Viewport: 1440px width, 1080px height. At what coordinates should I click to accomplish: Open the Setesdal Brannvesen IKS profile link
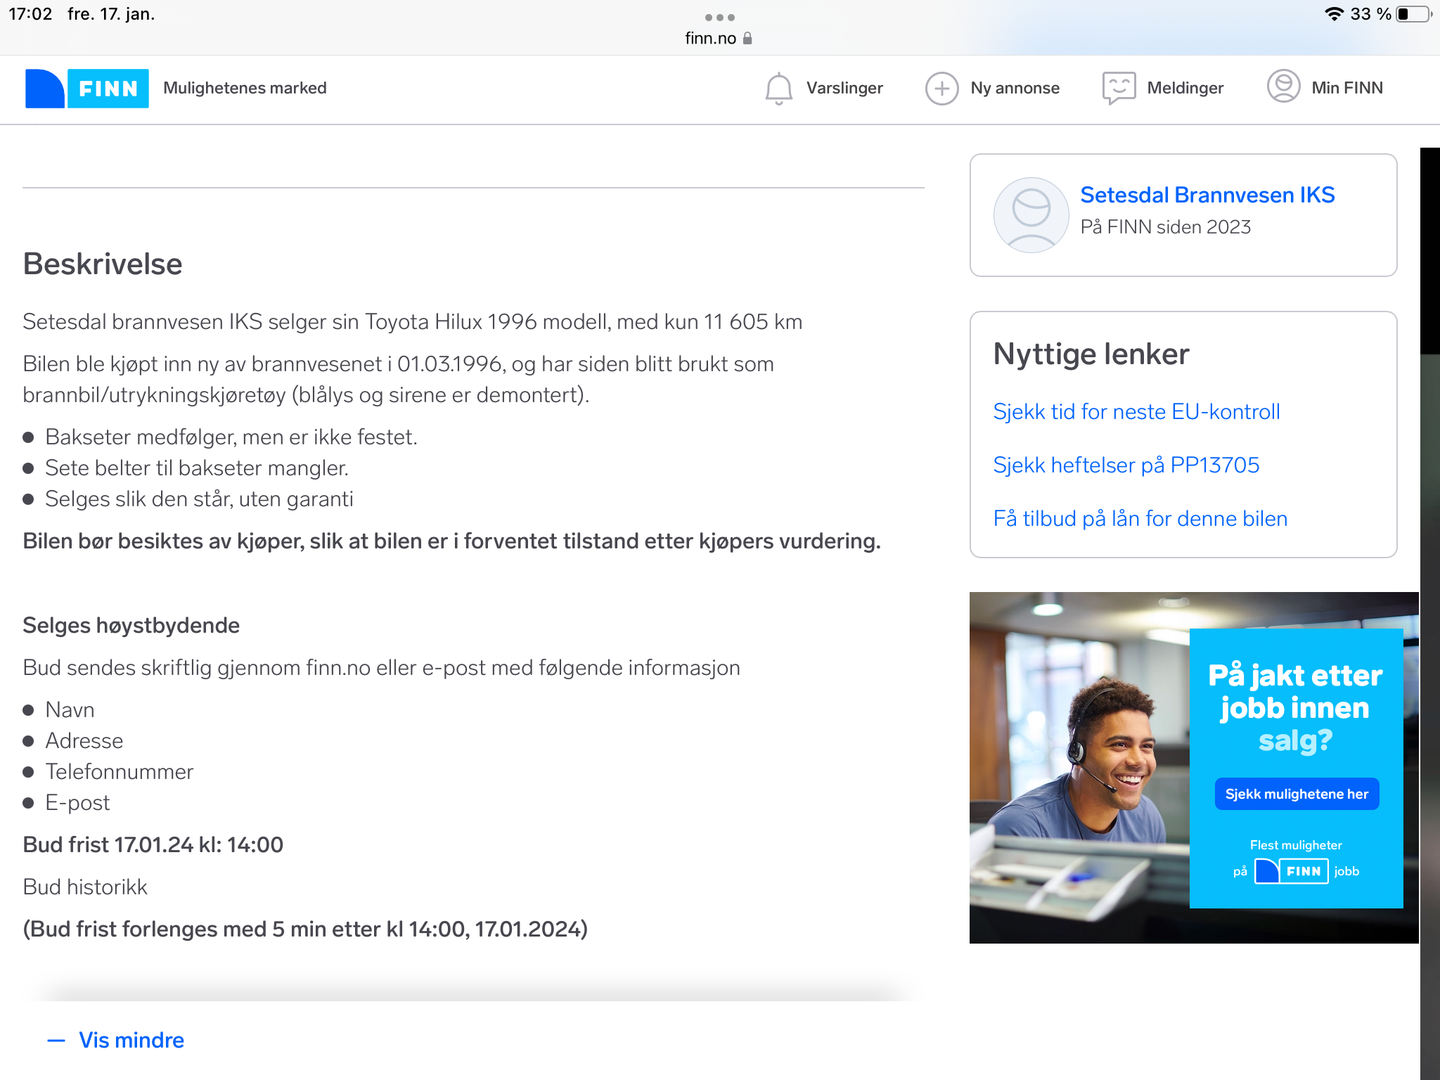pyautogui.click(x=1207, y=195)
